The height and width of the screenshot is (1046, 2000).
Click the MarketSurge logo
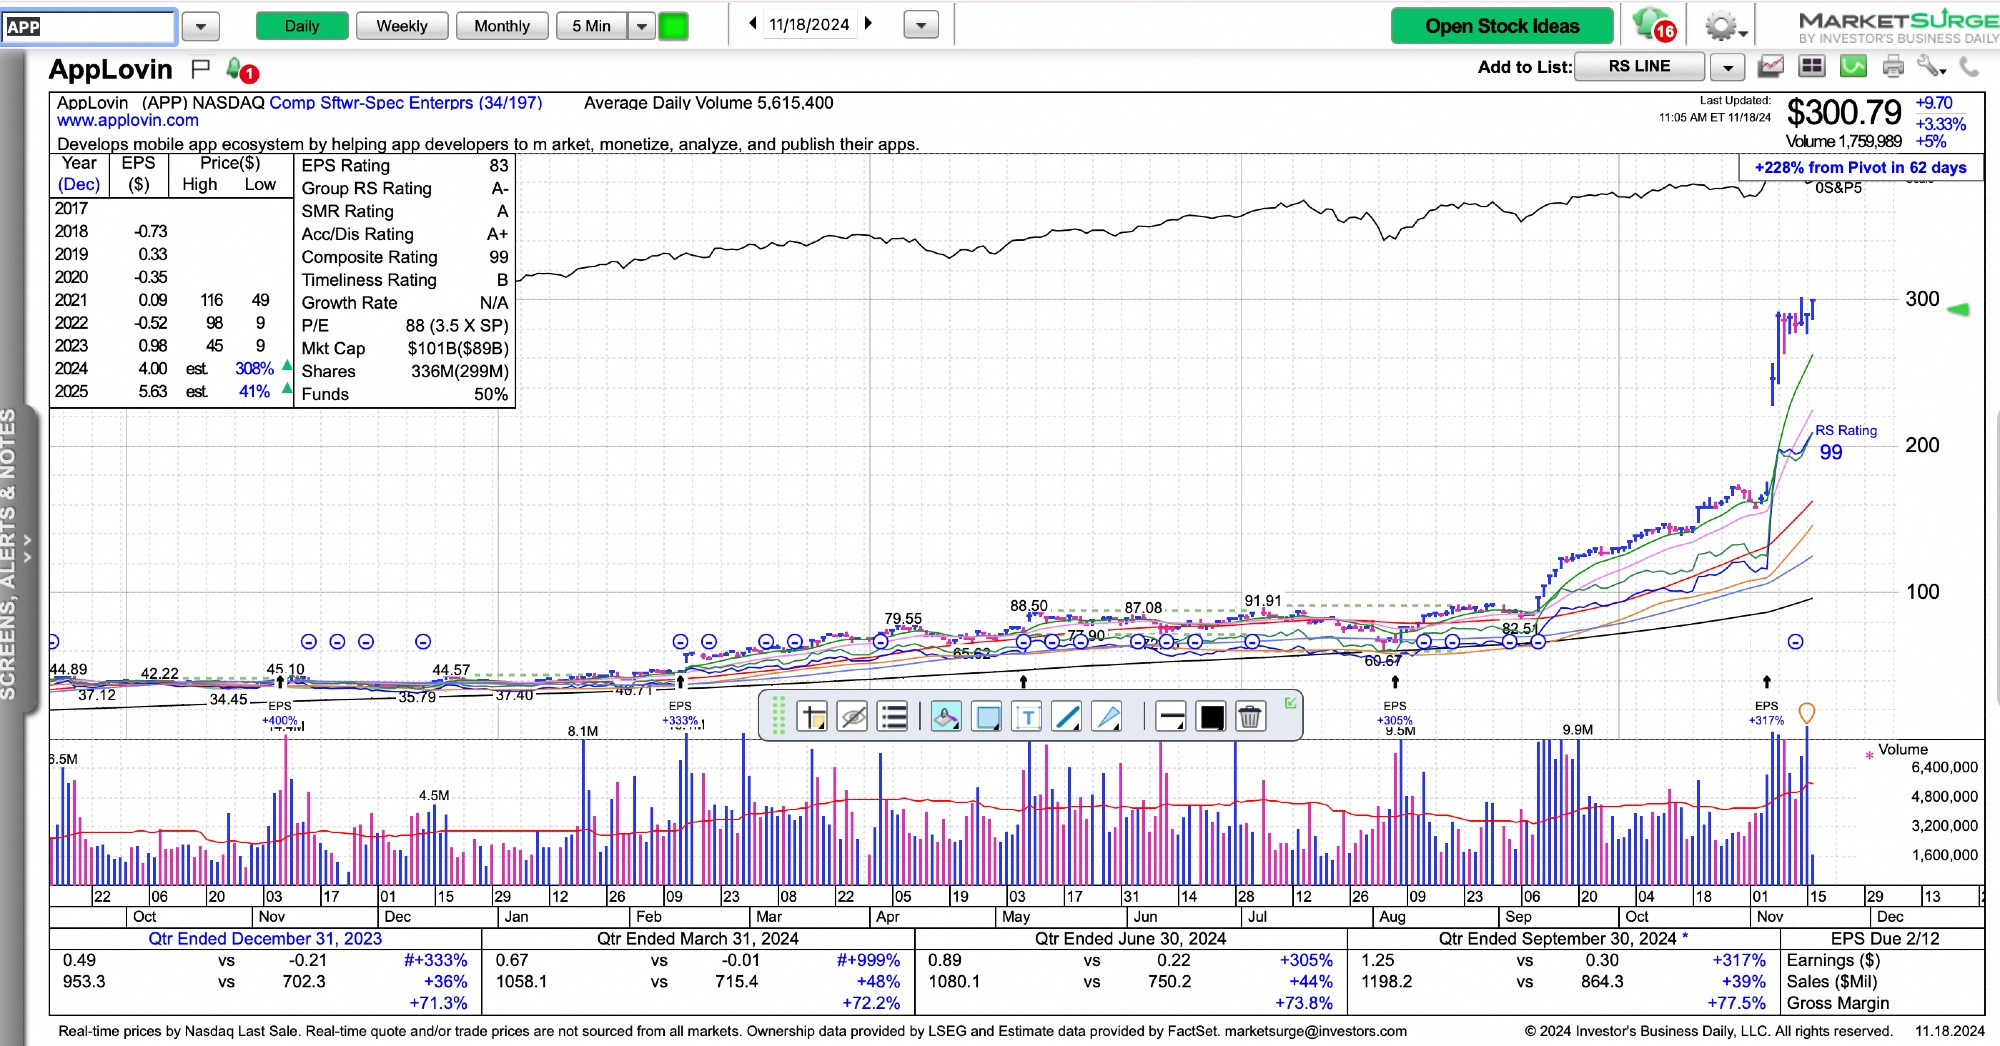[1897, 26]
